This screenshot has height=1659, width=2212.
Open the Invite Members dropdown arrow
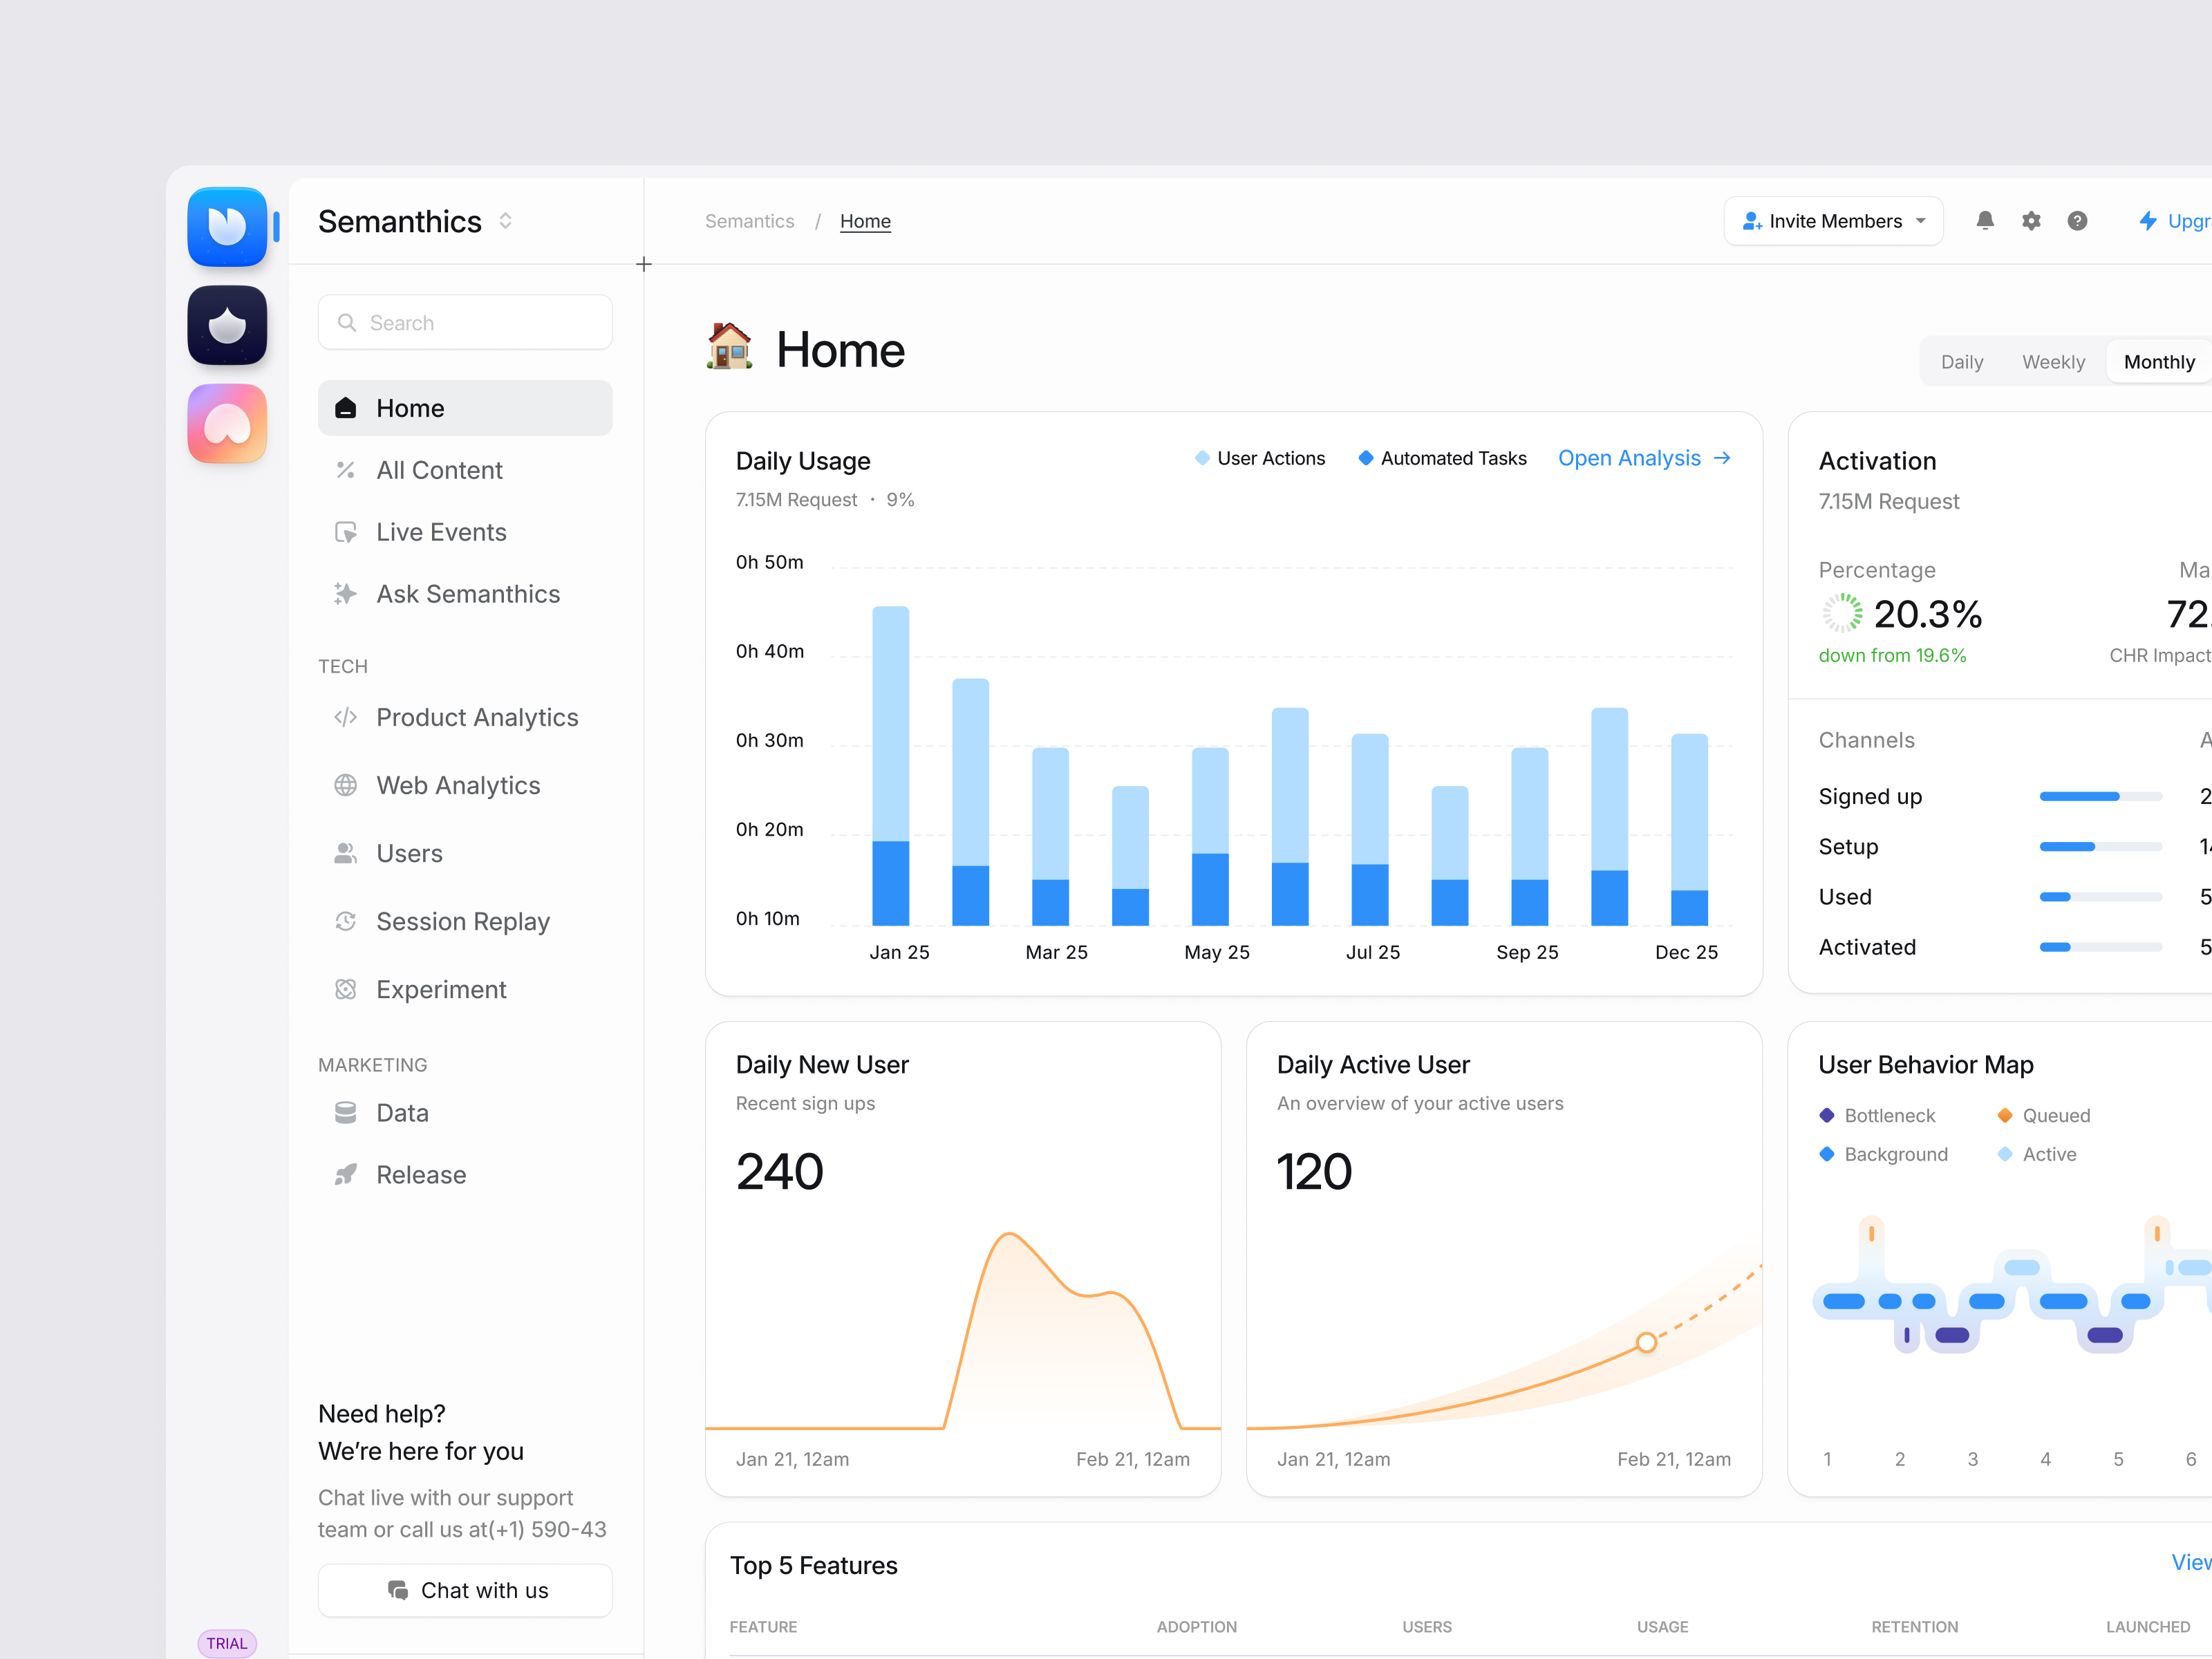[1921, 221]
